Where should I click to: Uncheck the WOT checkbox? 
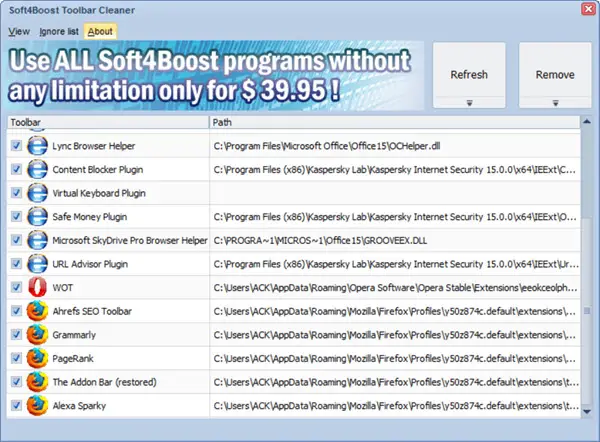16,287
